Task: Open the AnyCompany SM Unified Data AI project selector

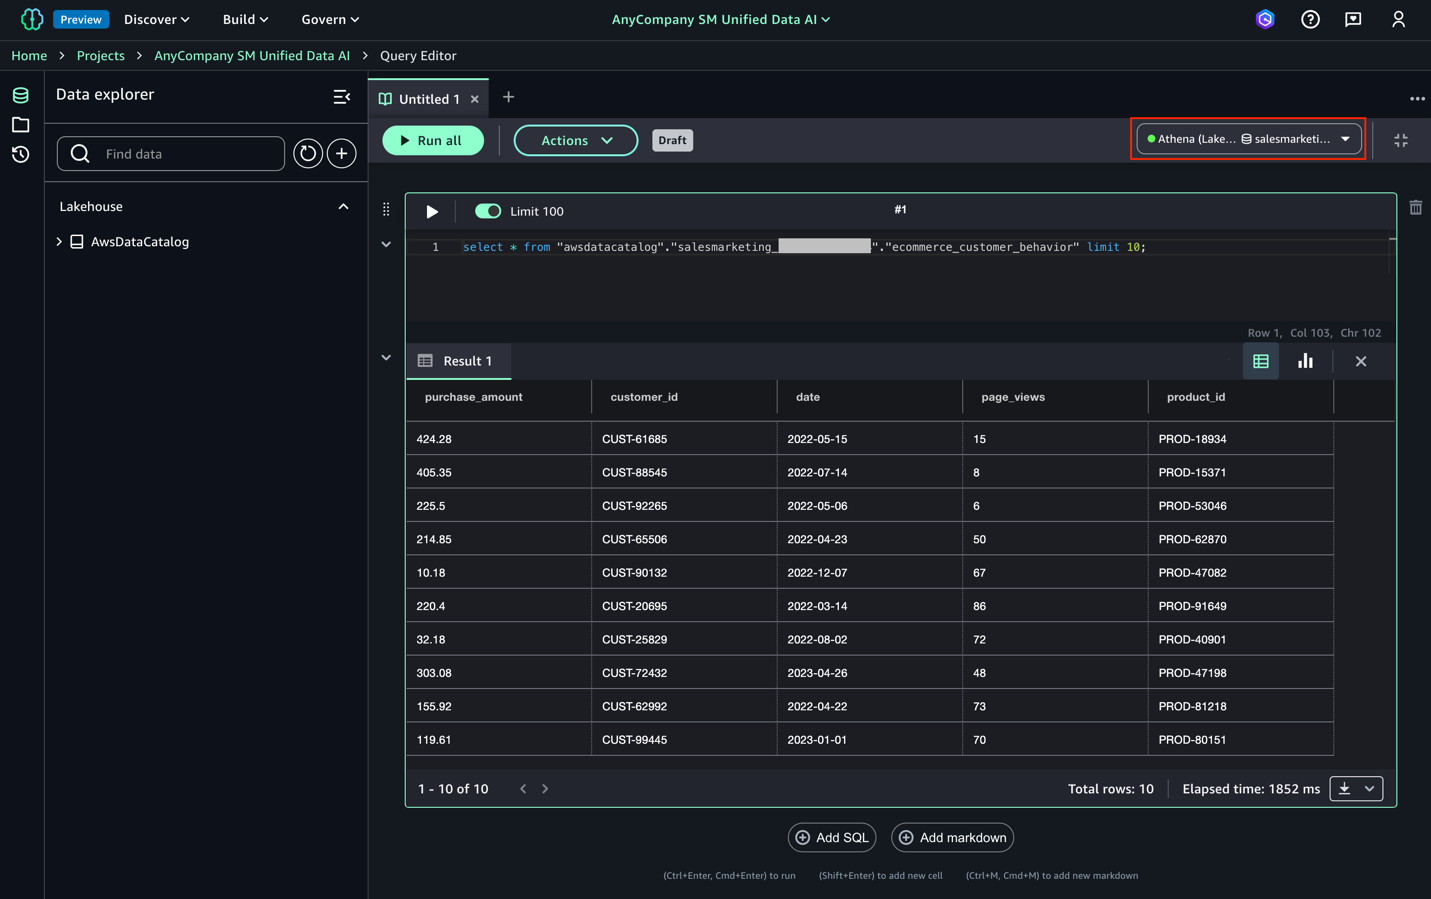Action: [721, 19]
